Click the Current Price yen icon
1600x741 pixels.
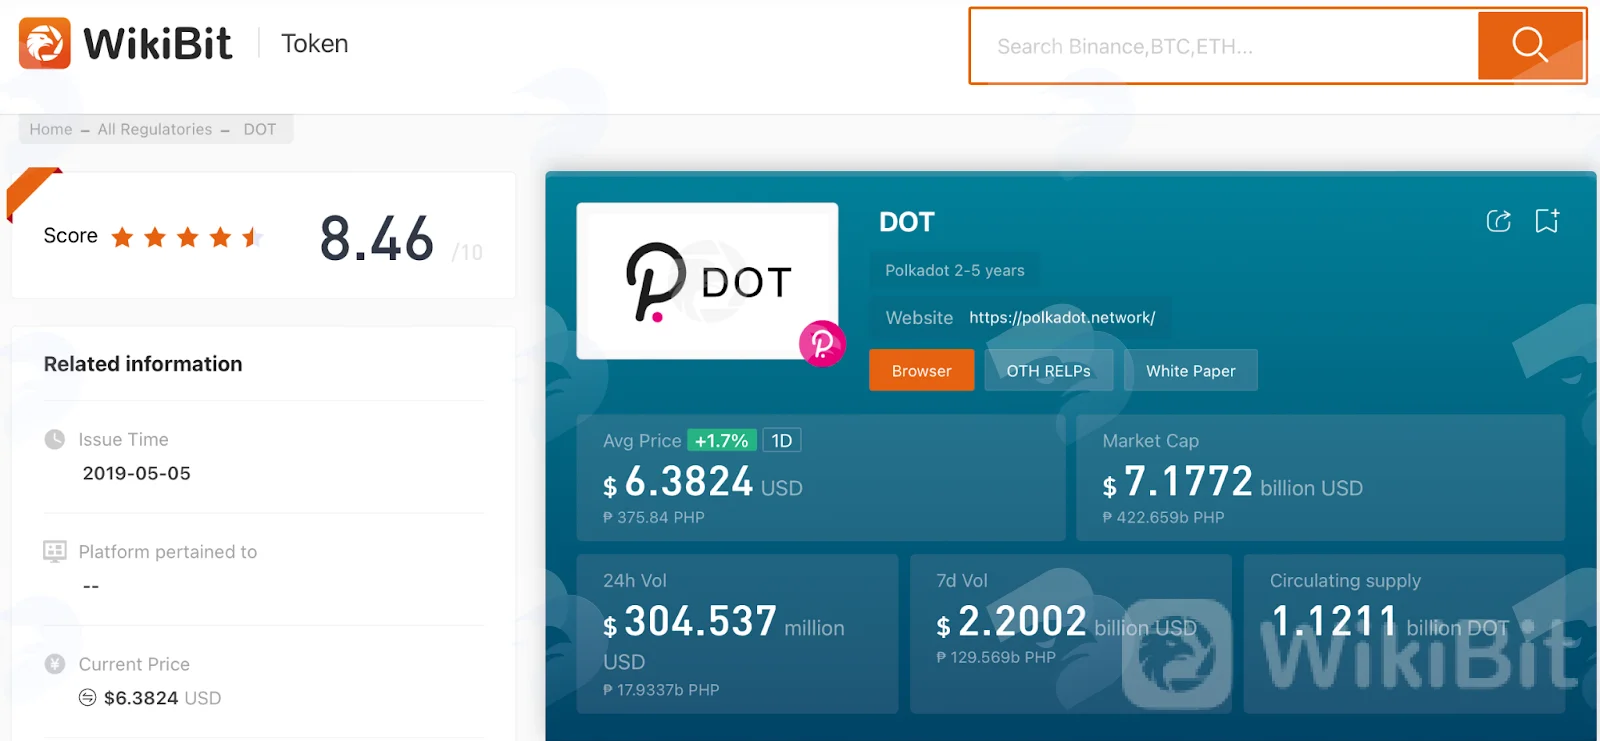tap(55, 664)
